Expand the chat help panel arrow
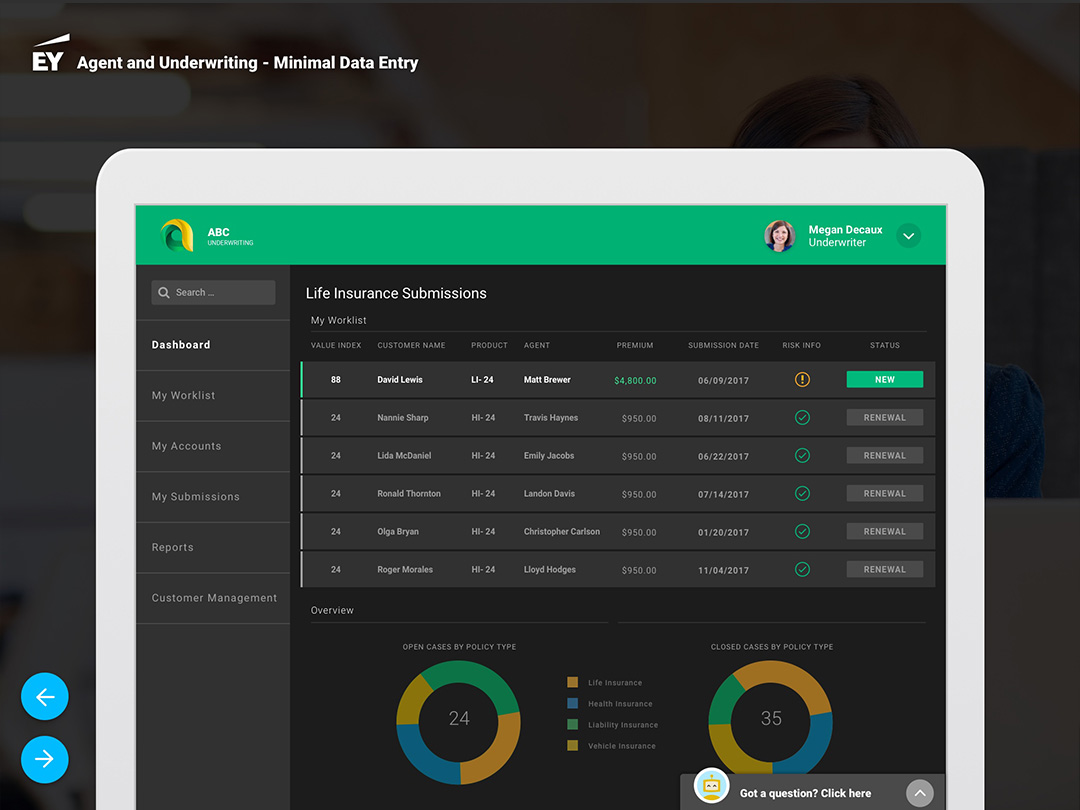This screenshot has height=810, width=1080. pyautogui.click(x=919, y=794)
